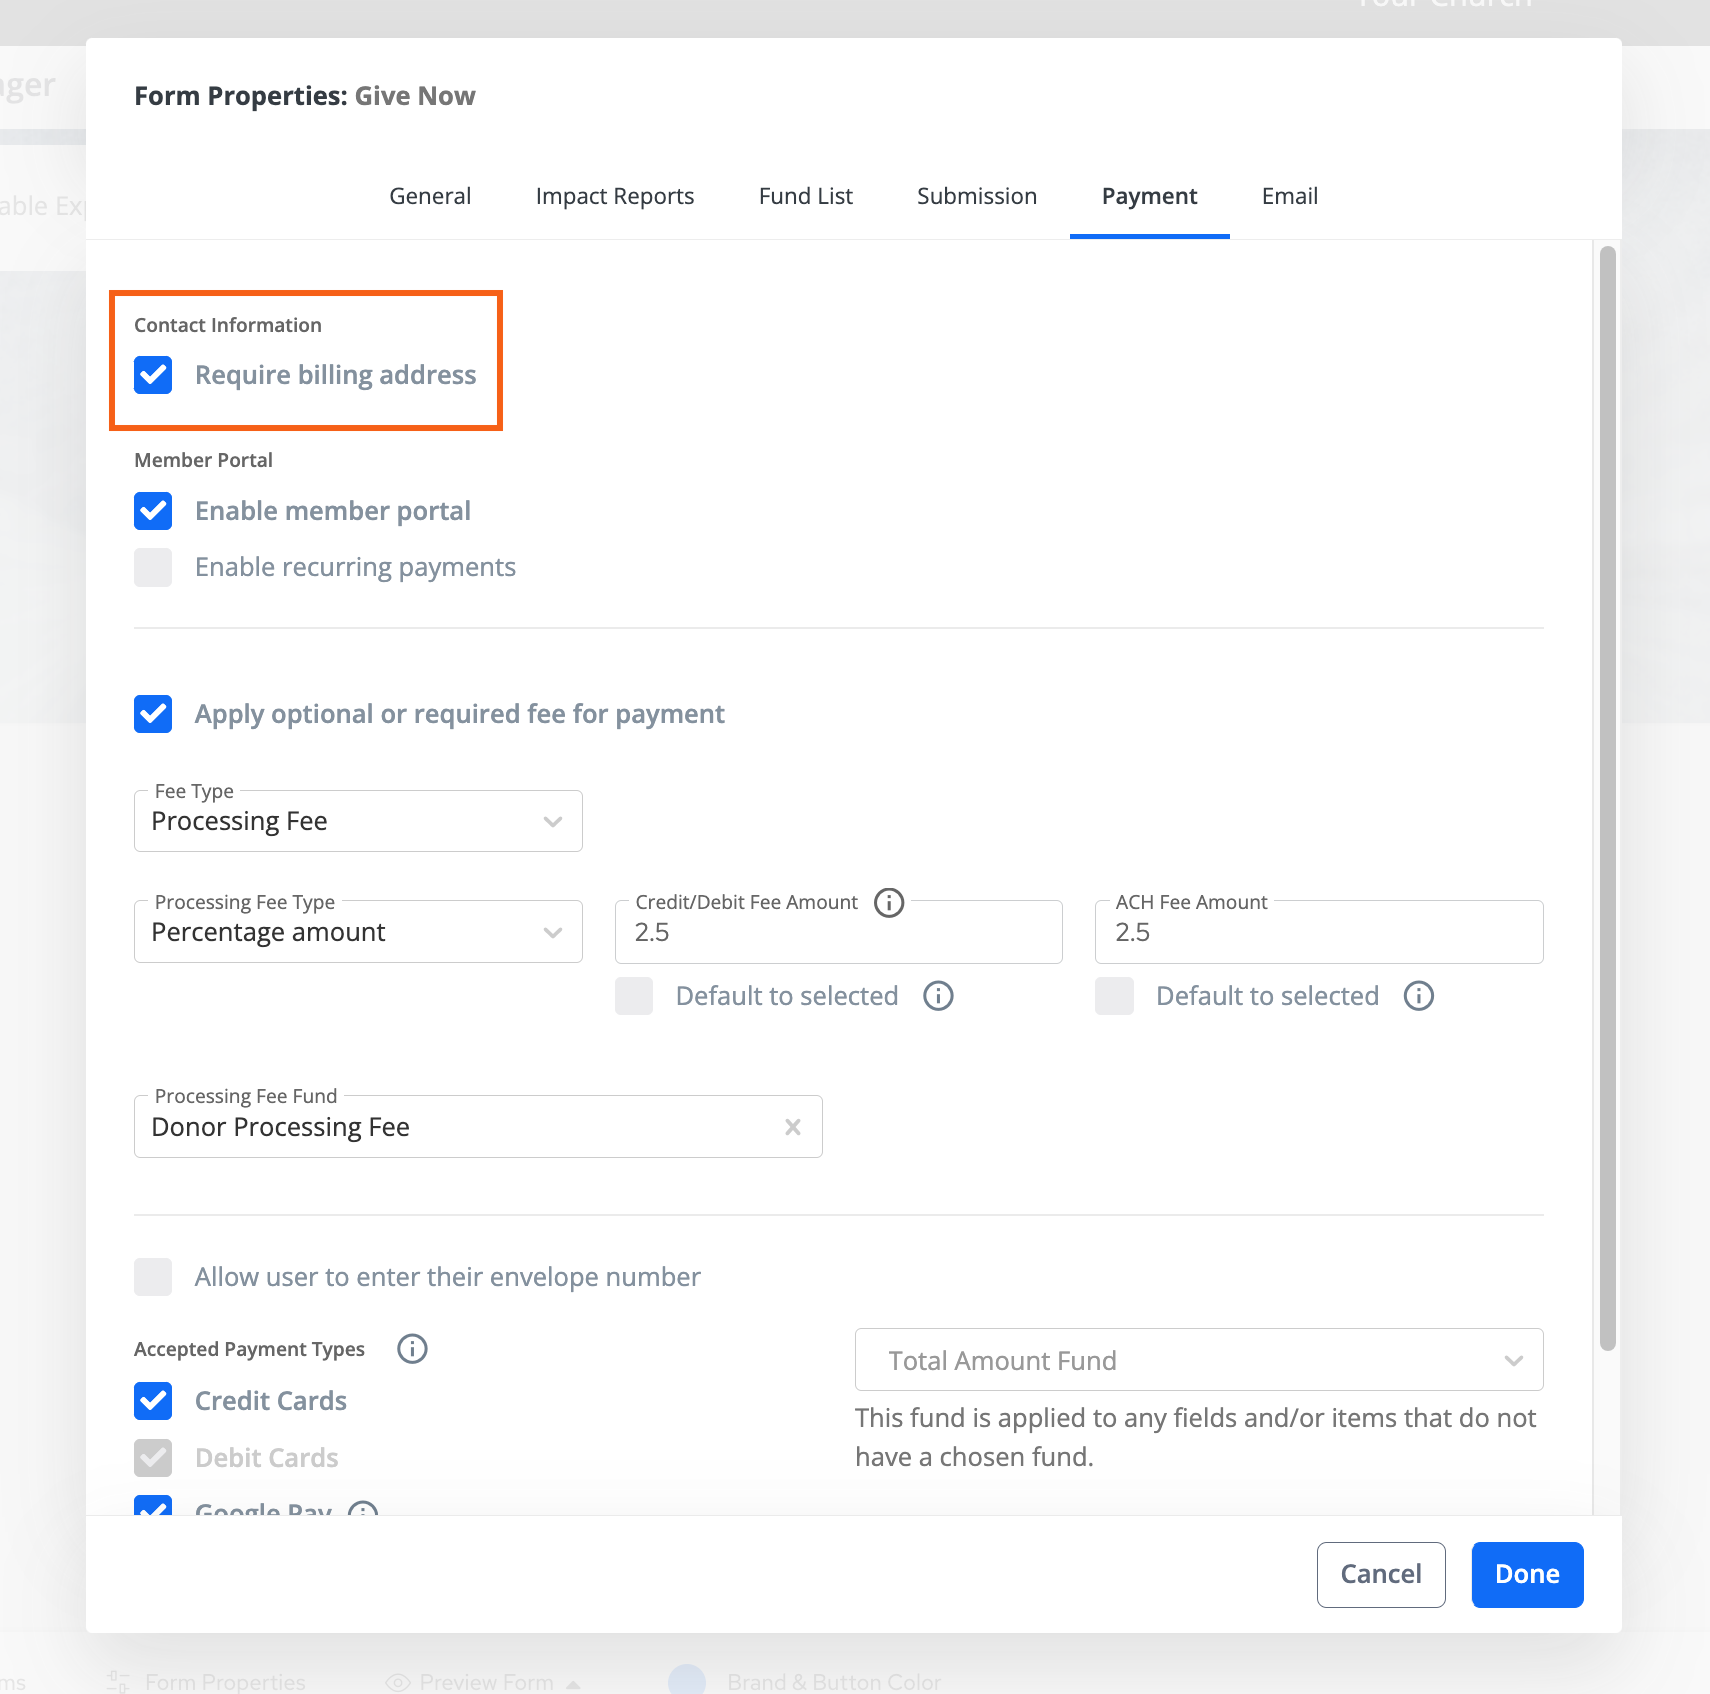Click the ACH Fee Amount field
The height and width of the screenshot is (1694, 1710).
point(1318,933)
